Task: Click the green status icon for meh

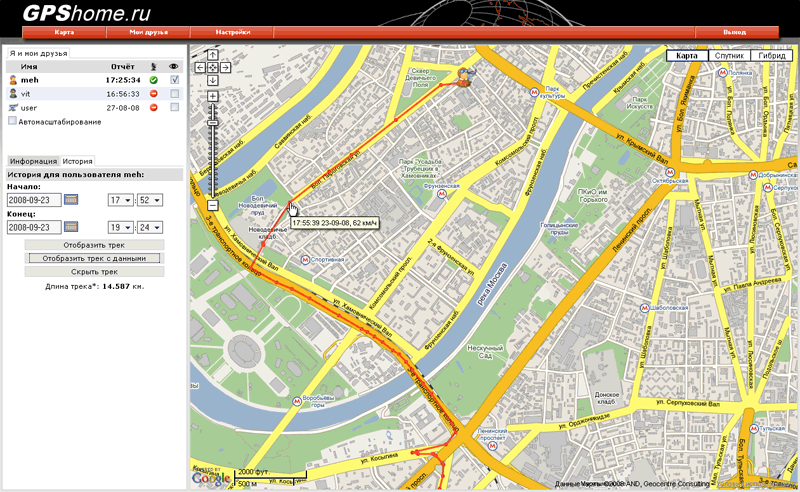Action: 154,80
